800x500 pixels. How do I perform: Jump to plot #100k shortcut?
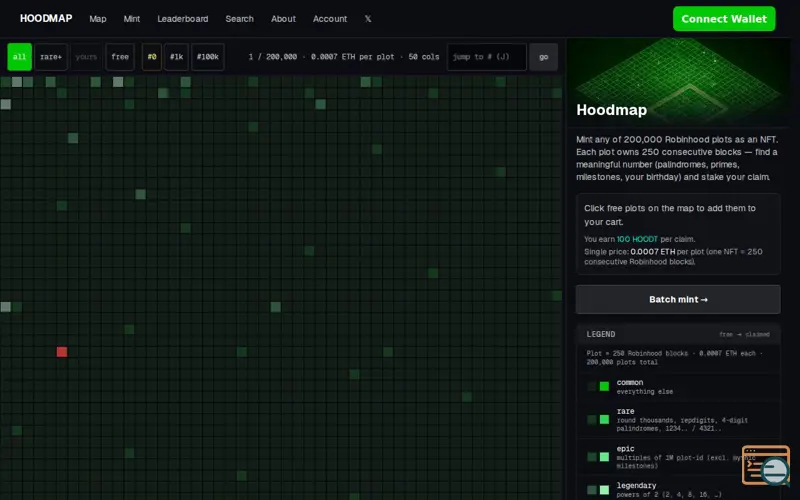[208, 57]
